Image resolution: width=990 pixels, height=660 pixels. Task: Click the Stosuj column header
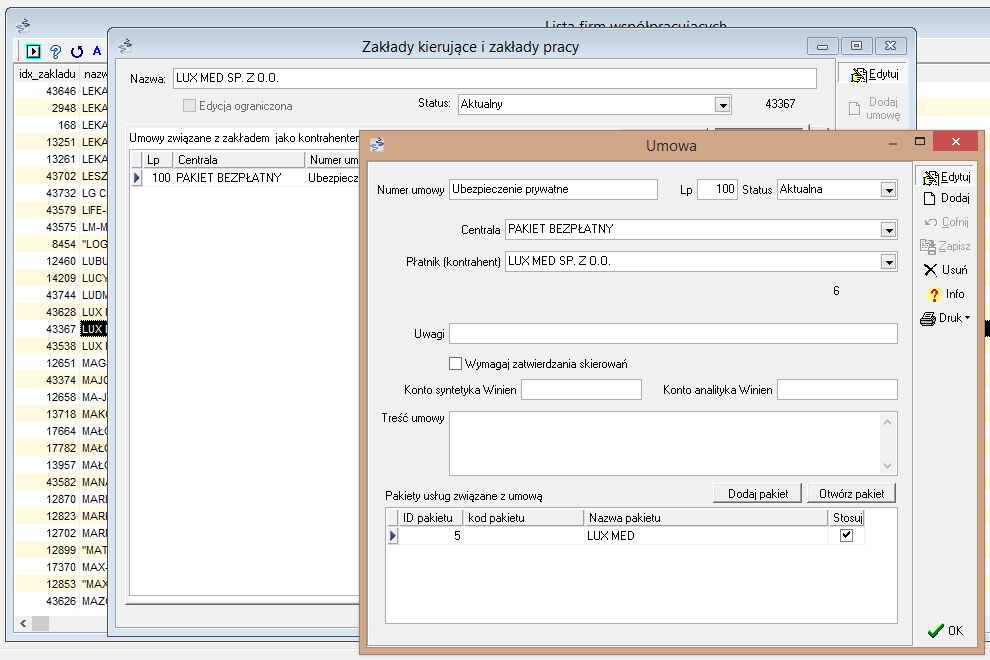pyautogui.click(x=846, y=518)
